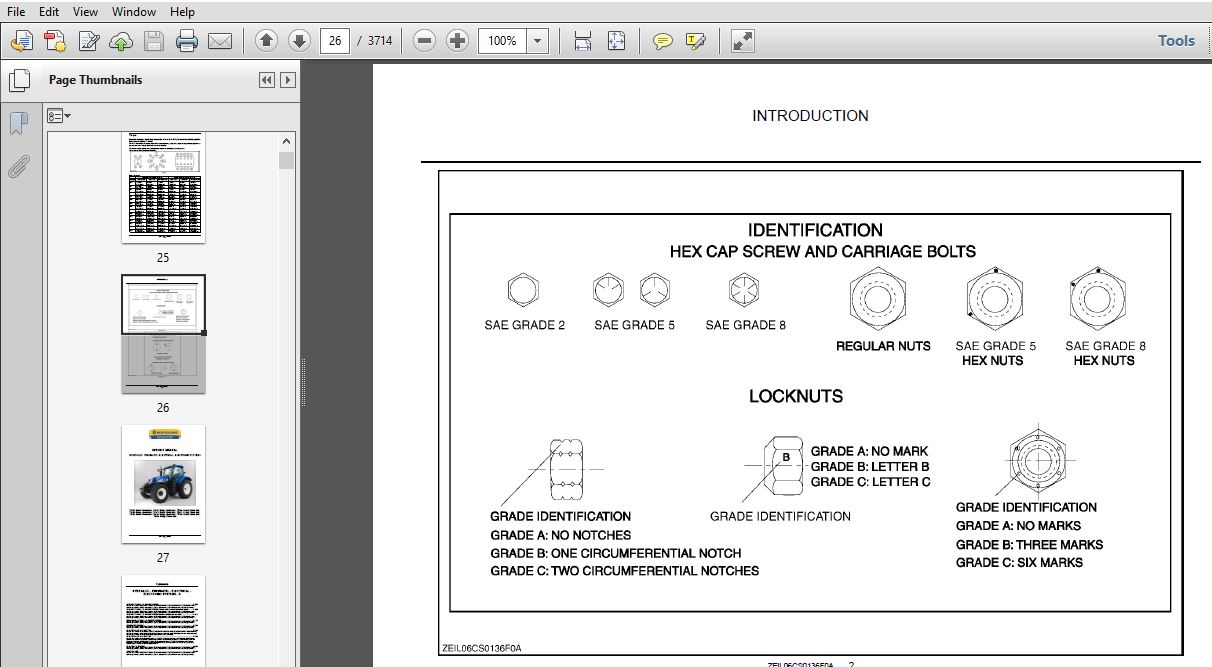Screen dimensions: 1212x667
Task: Open the View menu
Action: pos(86,12)
